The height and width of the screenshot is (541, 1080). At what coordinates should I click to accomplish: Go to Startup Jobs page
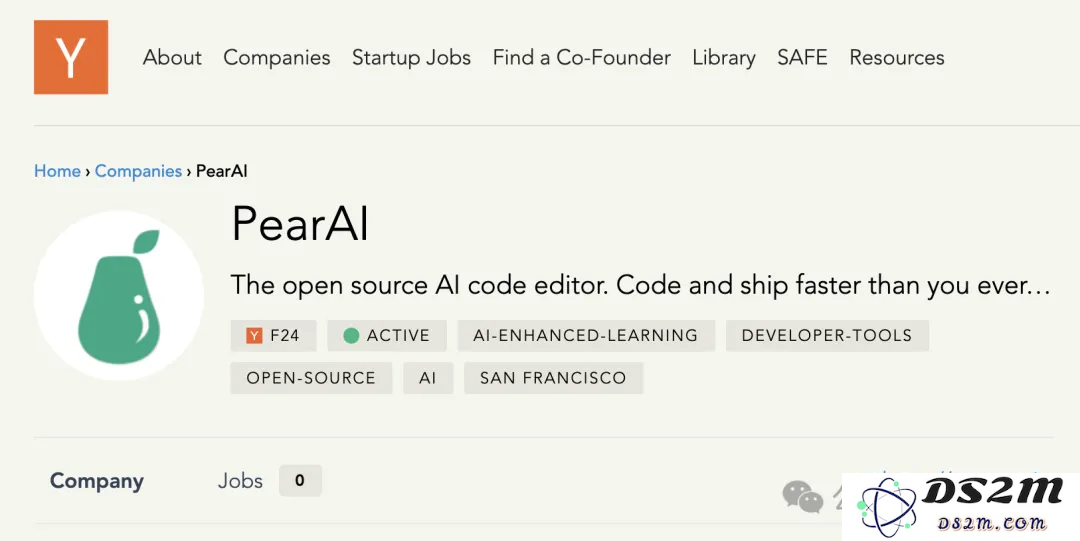[x=411, y=57]
